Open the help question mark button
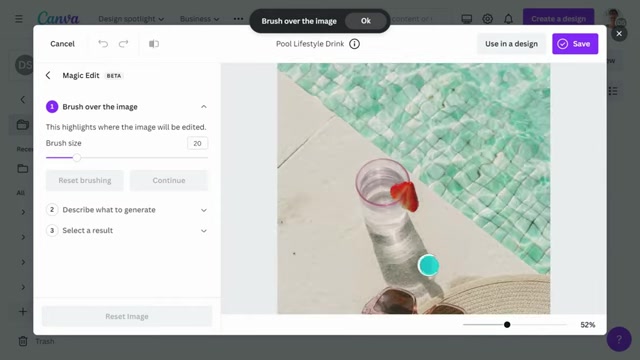This screenshot has width=640, height=360. 619,339
